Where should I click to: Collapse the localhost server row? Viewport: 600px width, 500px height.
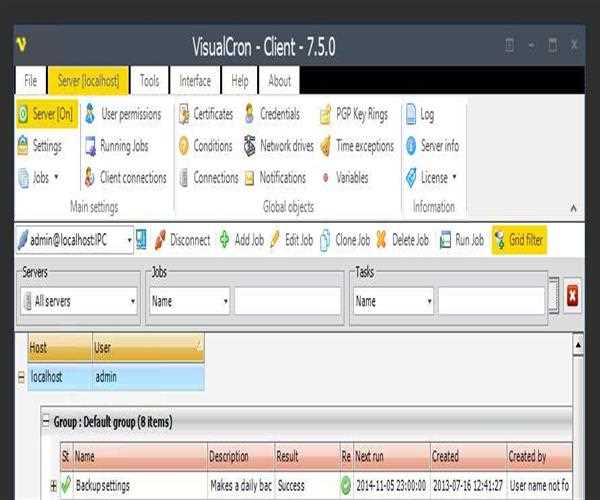(20, 377)
